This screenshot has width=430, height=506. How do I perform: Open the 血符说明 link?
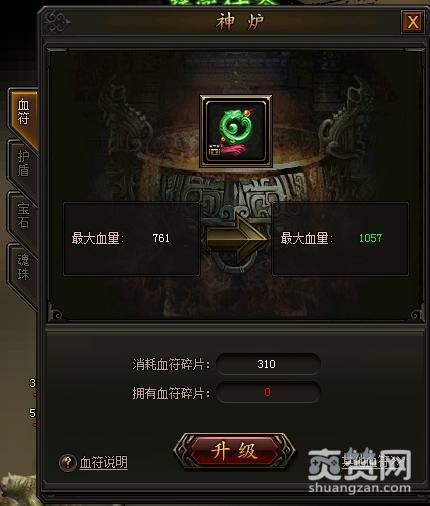pyautogui.click(x=104, y=462)
